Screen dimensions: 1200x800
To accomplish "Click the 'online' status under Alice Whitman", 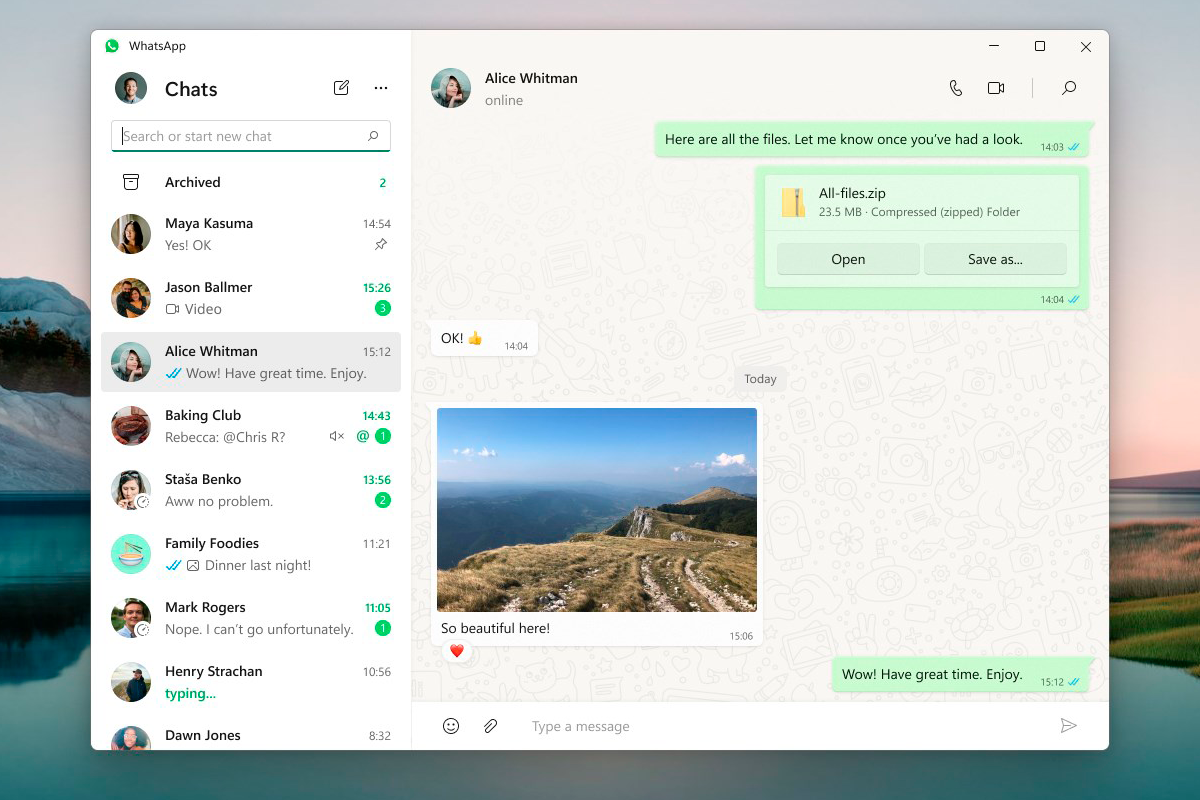I will (x=504, y=100).
